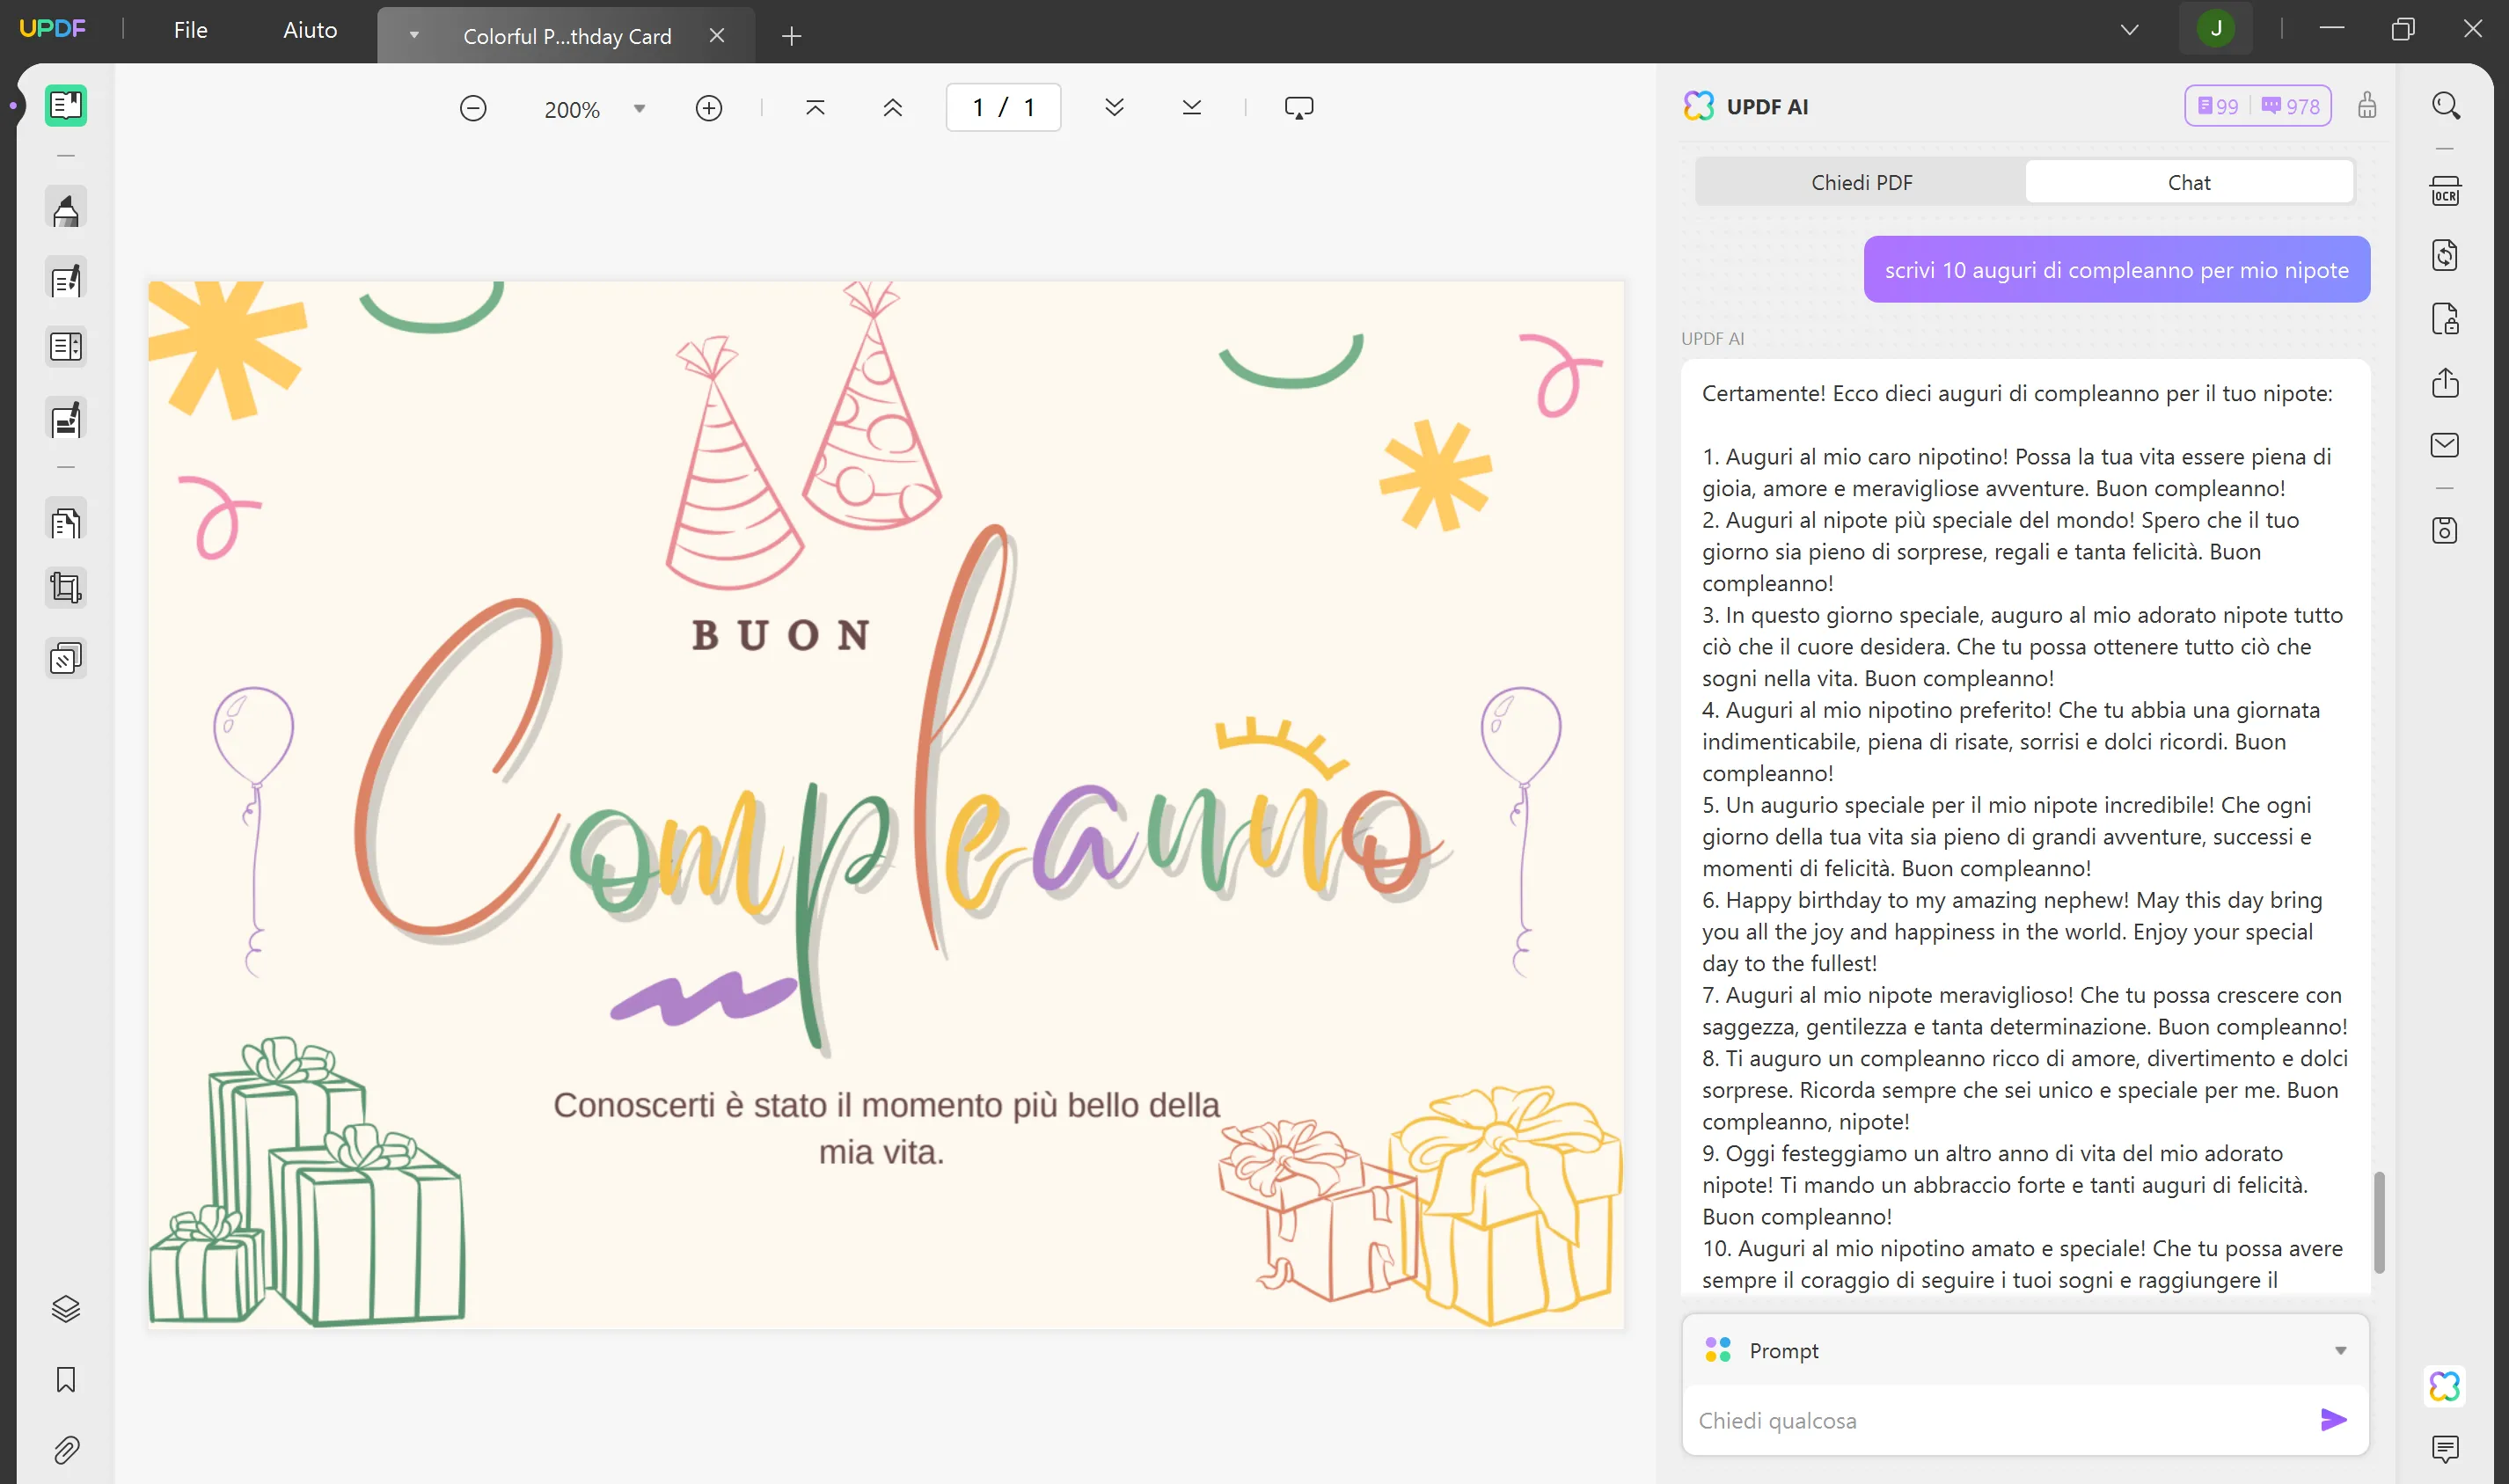Switch to the Chat tab
Image resolution: width=2509 pixels, height=1484 pixels.
(x=2189, y=182)
